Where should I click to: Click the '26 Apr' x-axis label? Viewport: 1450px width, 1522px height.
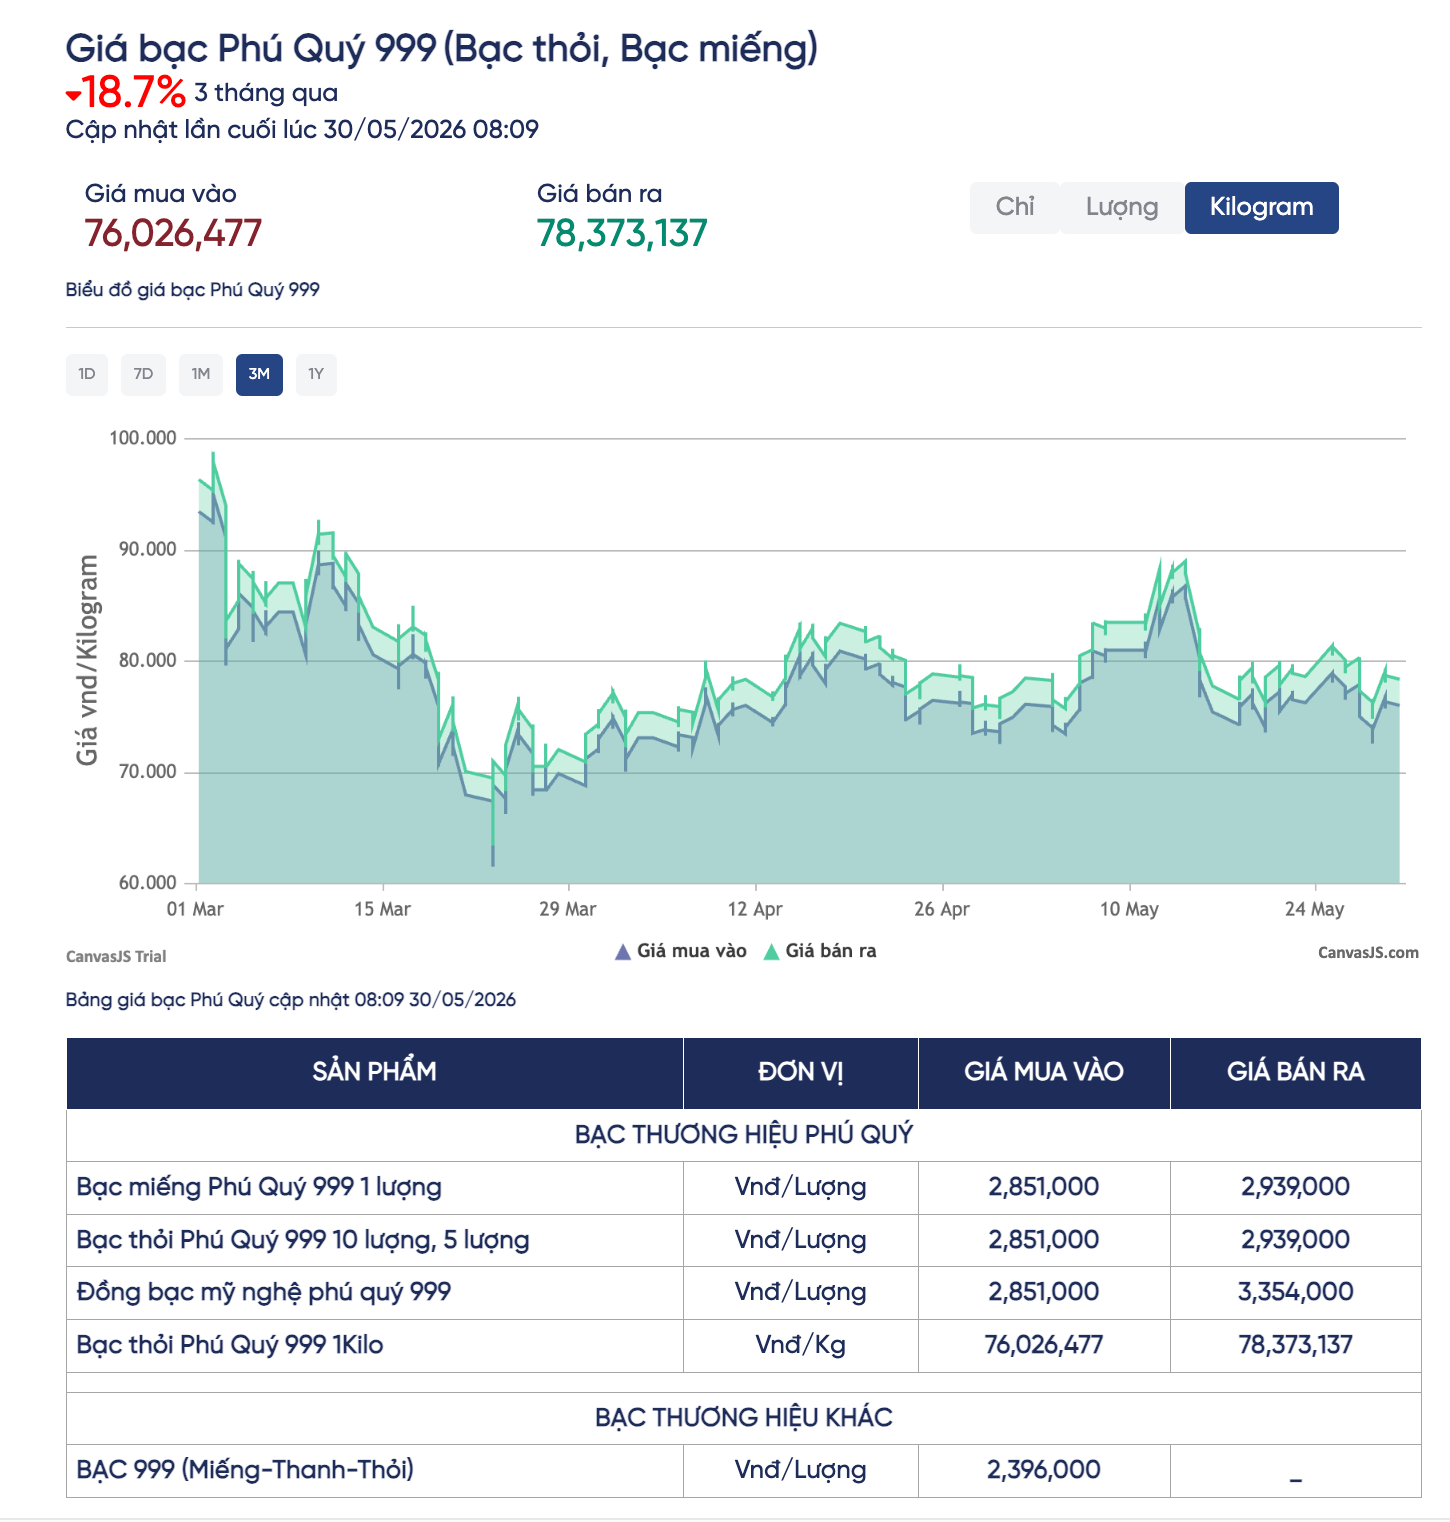(x=942, y=909)
